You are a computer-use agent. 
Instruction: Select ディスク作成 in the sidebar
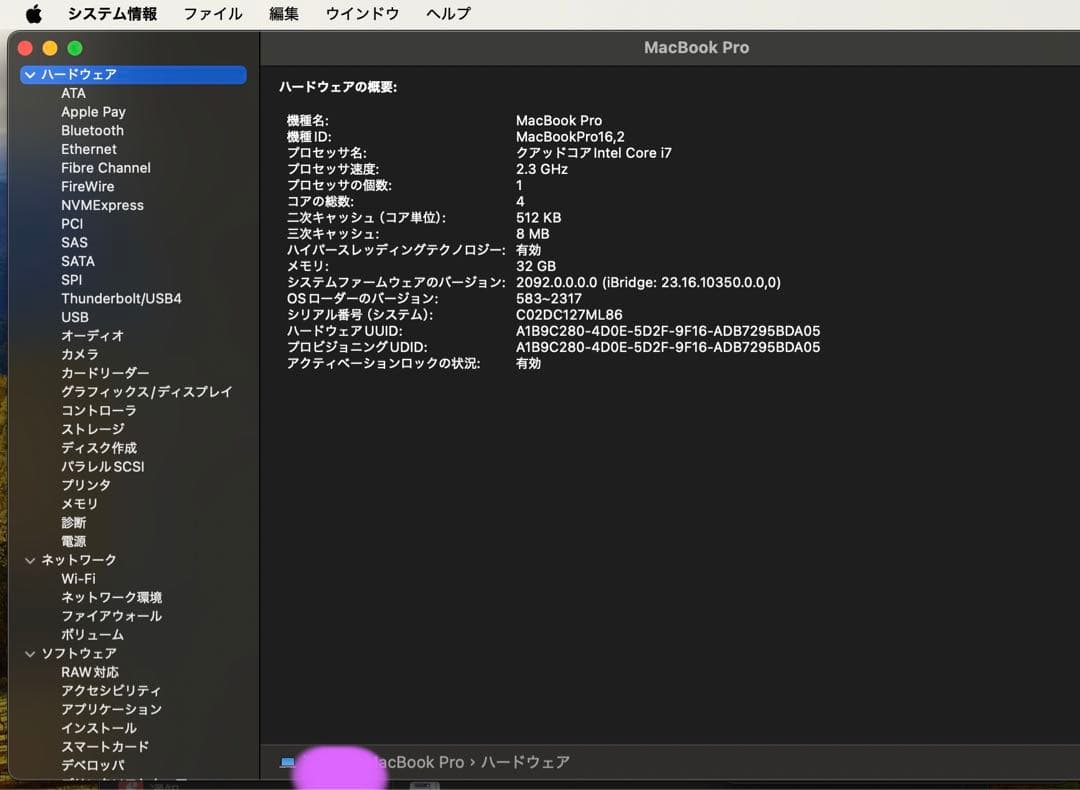[x=98, y=448]
